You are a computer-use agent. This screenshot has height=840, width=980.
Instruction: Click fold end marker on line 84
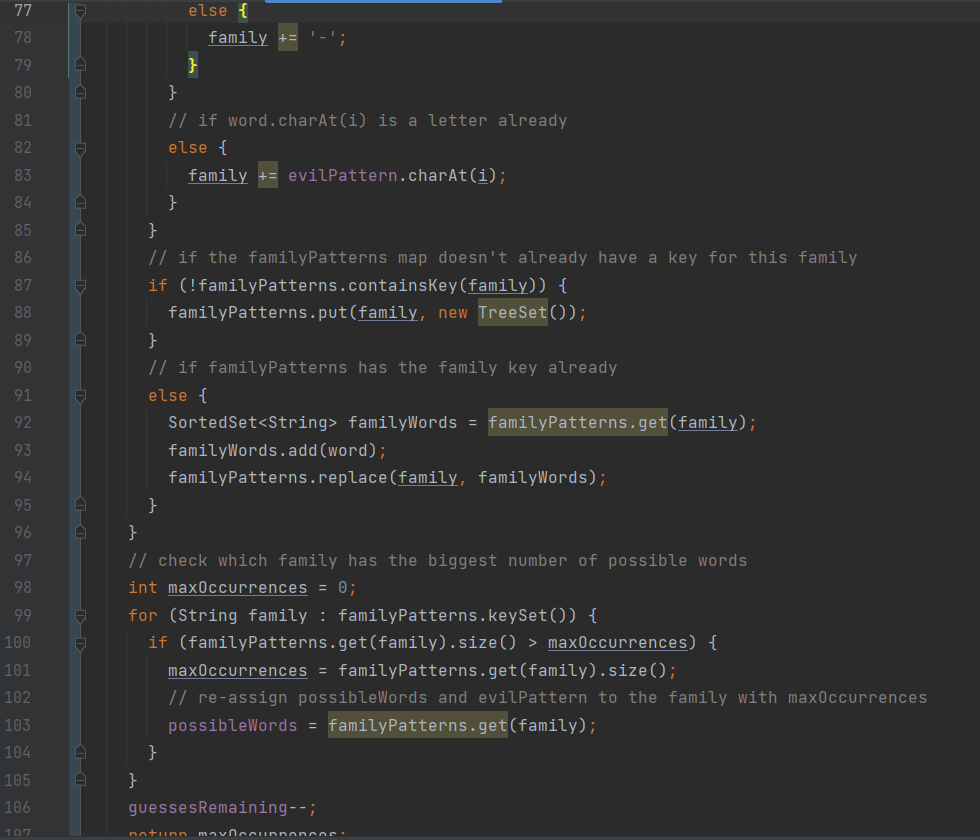click(x=81, y=203)
